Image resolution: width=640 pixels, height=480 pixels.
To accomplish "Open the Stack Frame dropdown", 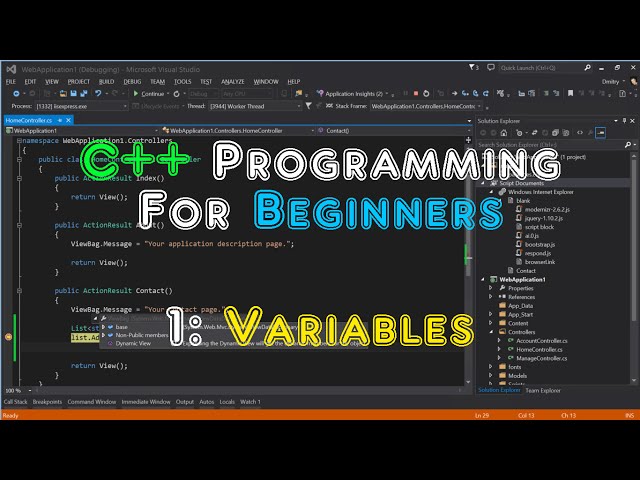I will tap(426, 106).
